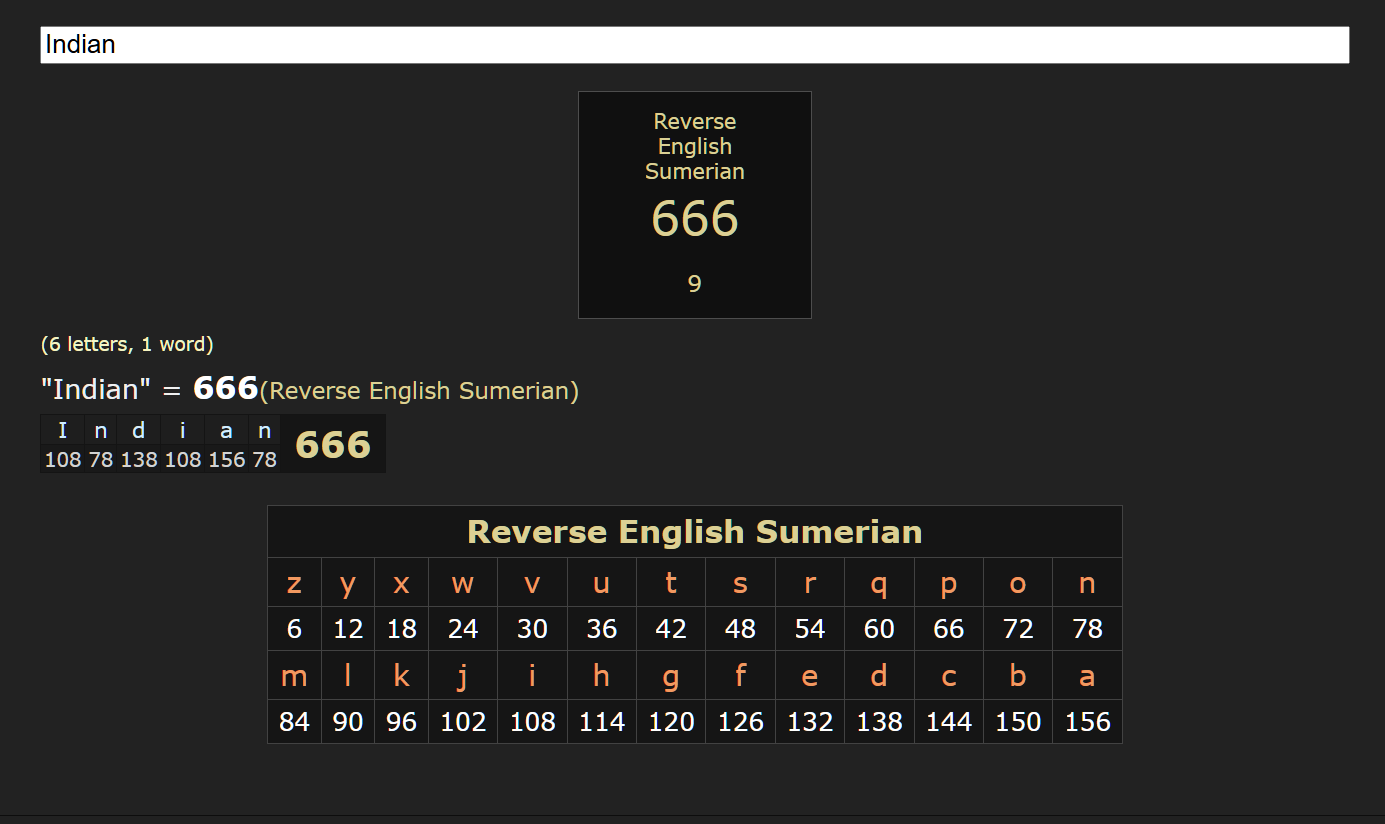1385x824 pixels.
Task: Select letter z in the cipher chart
Action: point(294,584)
